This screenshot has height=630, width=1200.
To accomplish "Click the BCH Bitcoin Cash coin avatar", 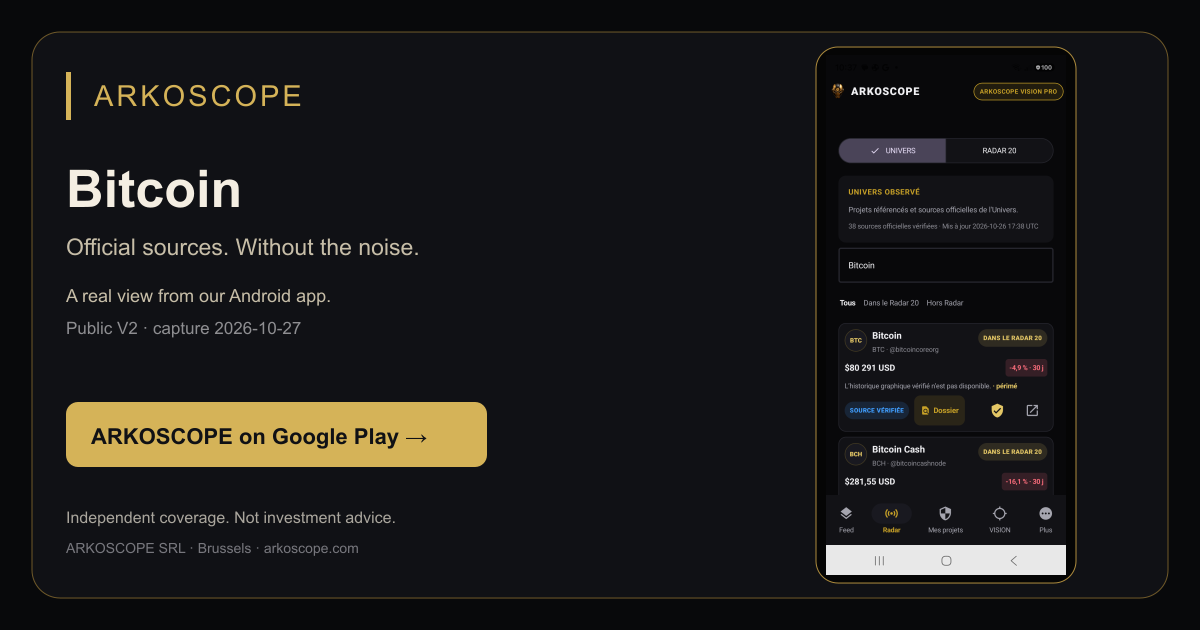I will [856, 454].
